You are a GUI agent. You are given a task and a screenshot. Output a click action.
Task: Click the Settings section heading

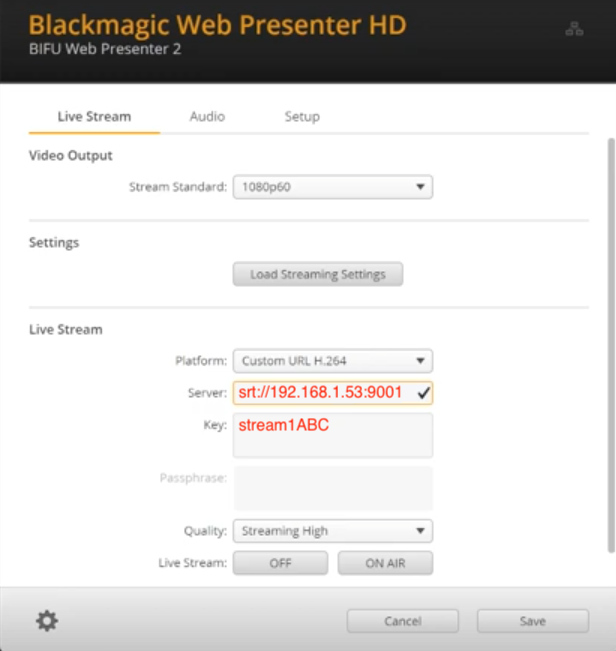pyautogui.click(x=54, y=242)
